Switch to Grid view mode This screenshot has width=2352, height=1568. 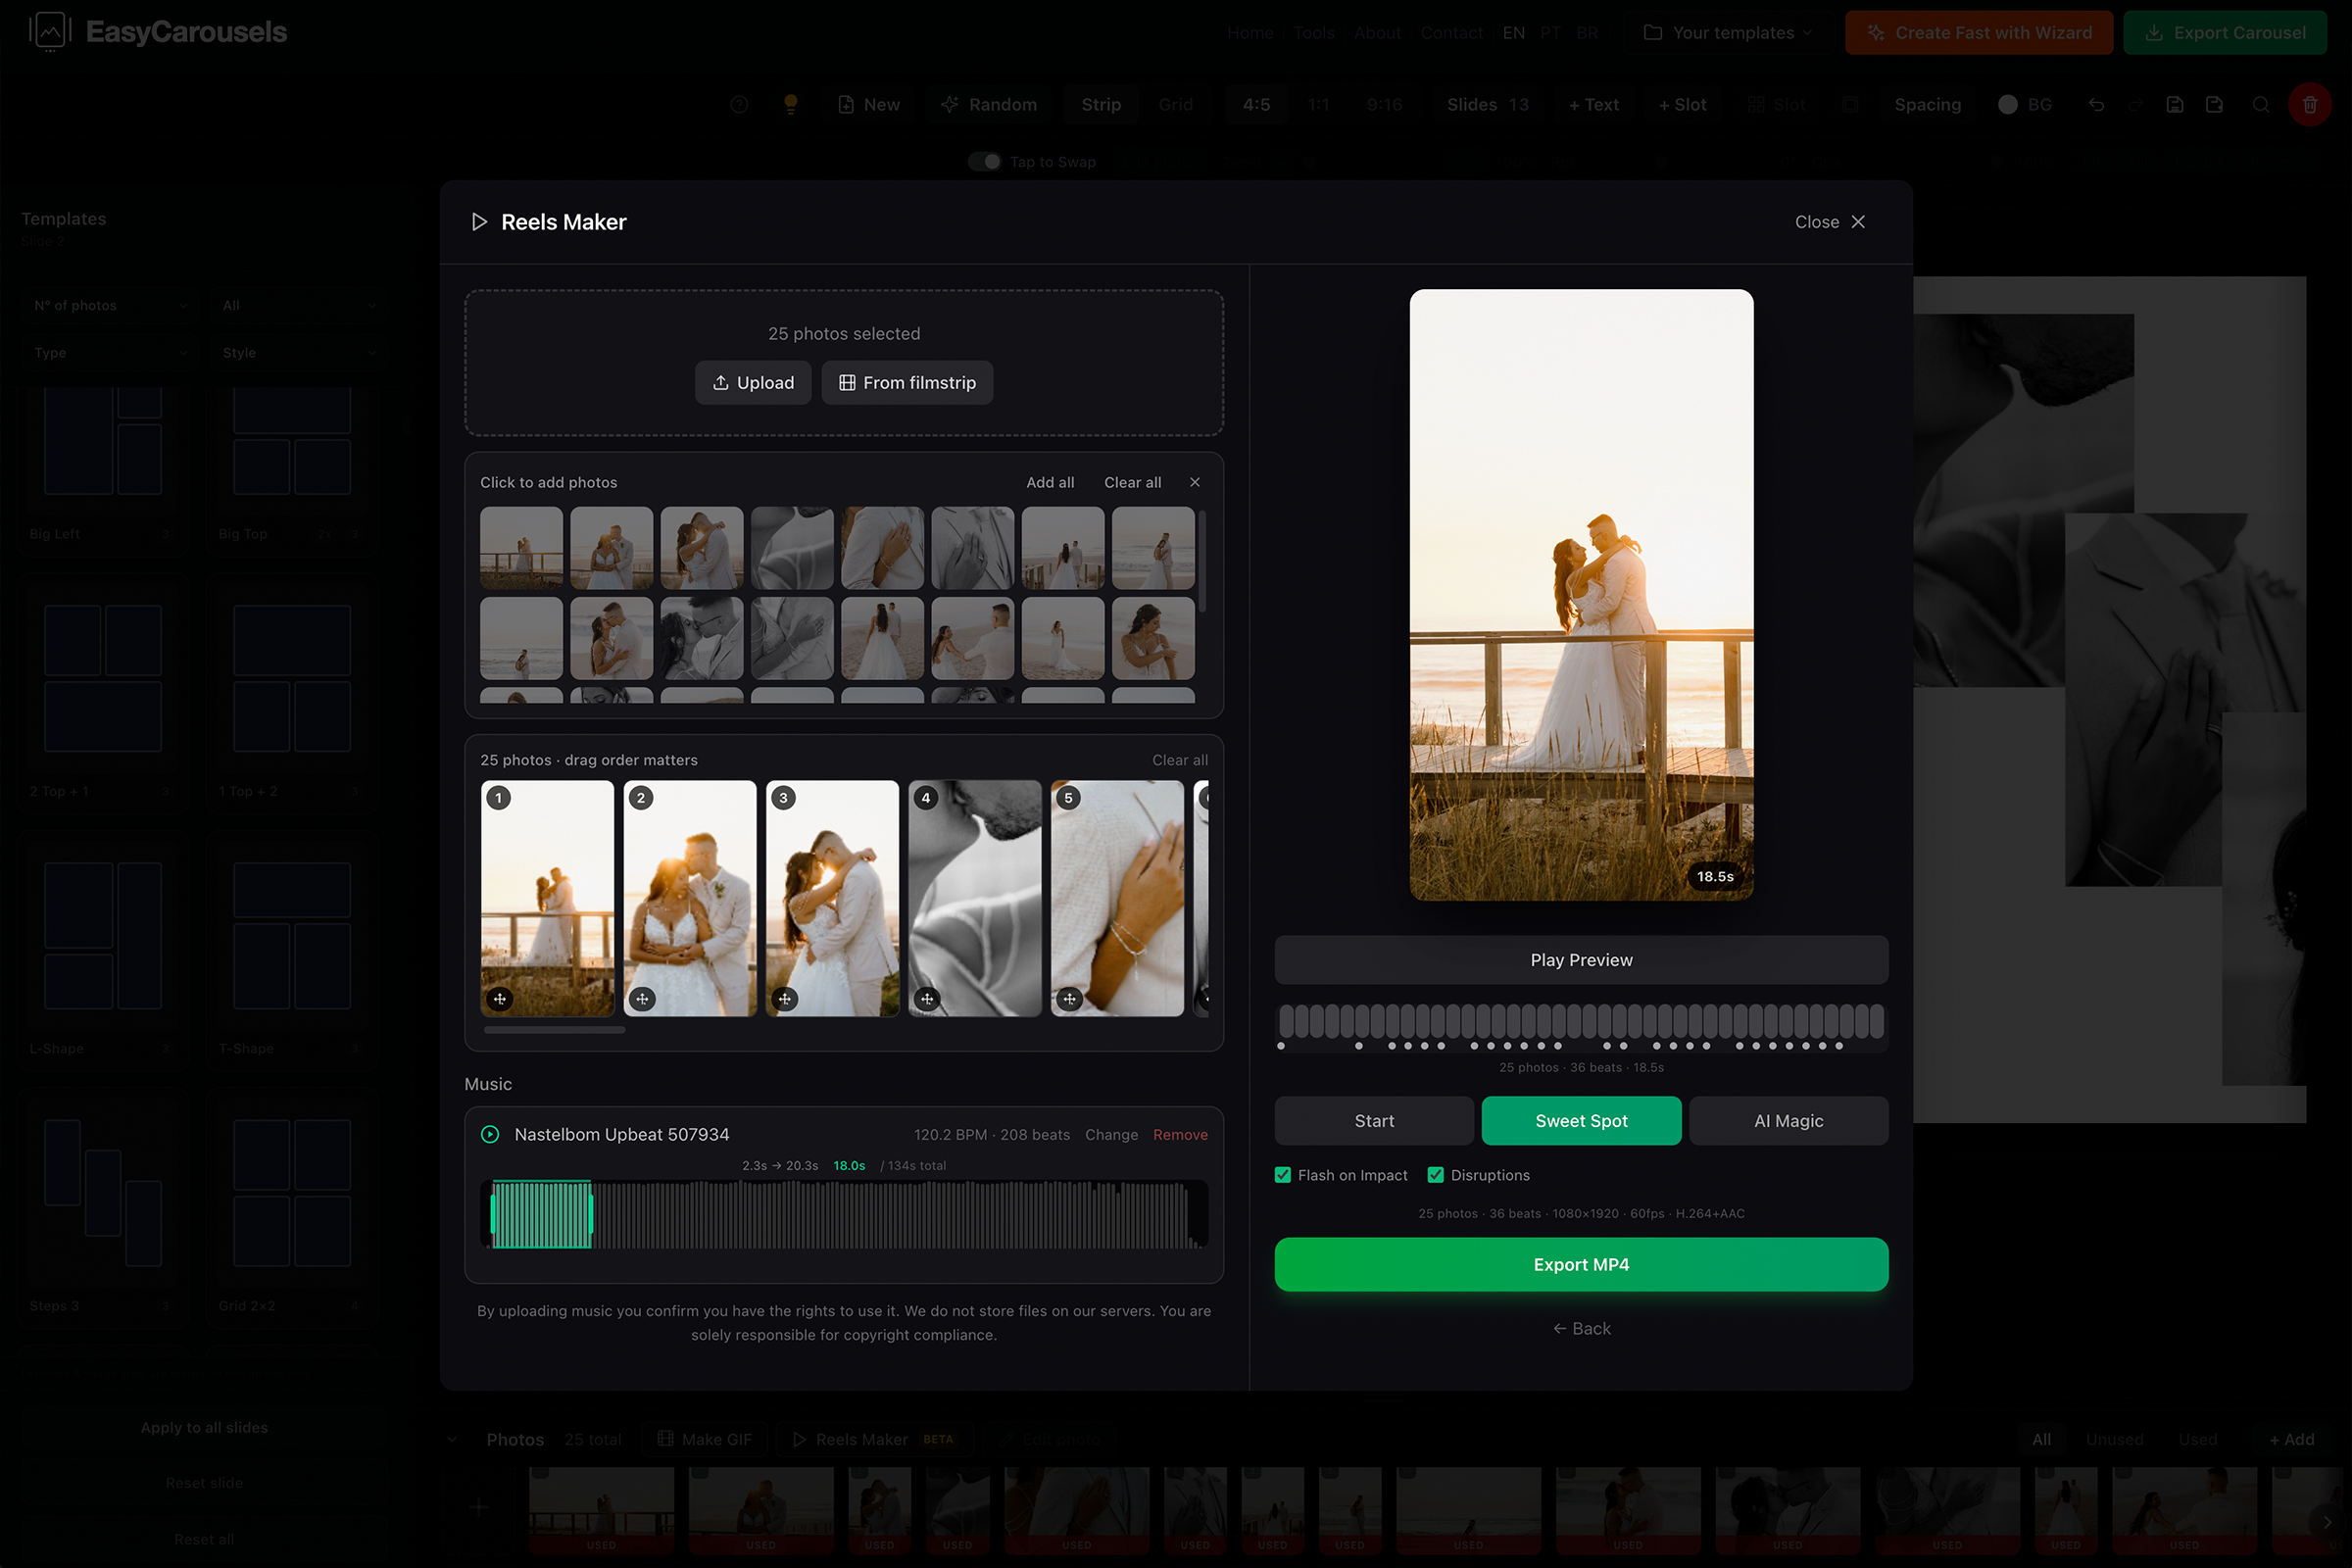tap(1175, 104)
